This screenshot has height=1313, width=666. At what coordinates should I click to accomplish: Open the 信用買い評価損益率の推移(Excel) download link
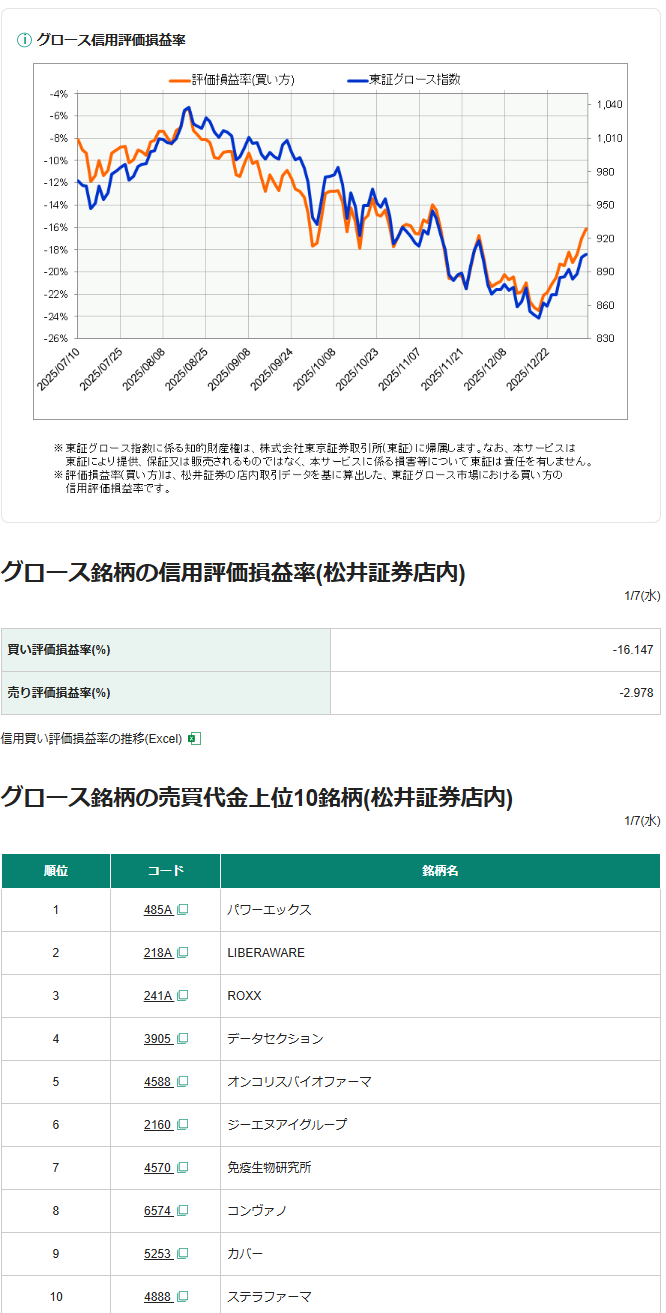(x=91, y=738)
